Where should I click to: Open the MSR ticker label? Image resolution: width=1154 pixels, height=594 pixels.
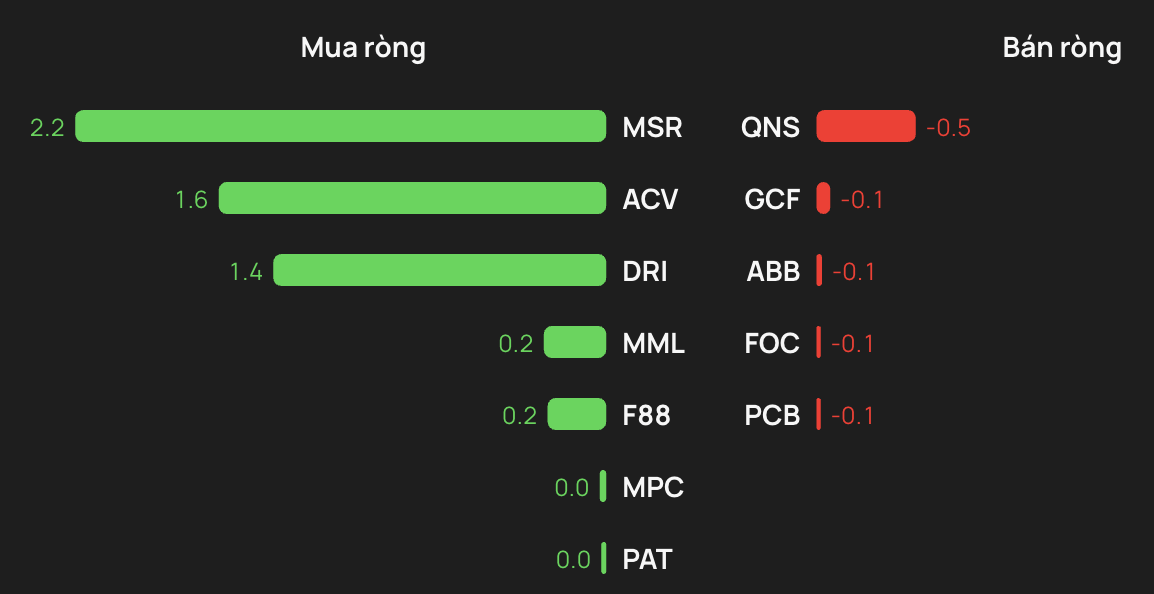(653, 127)
